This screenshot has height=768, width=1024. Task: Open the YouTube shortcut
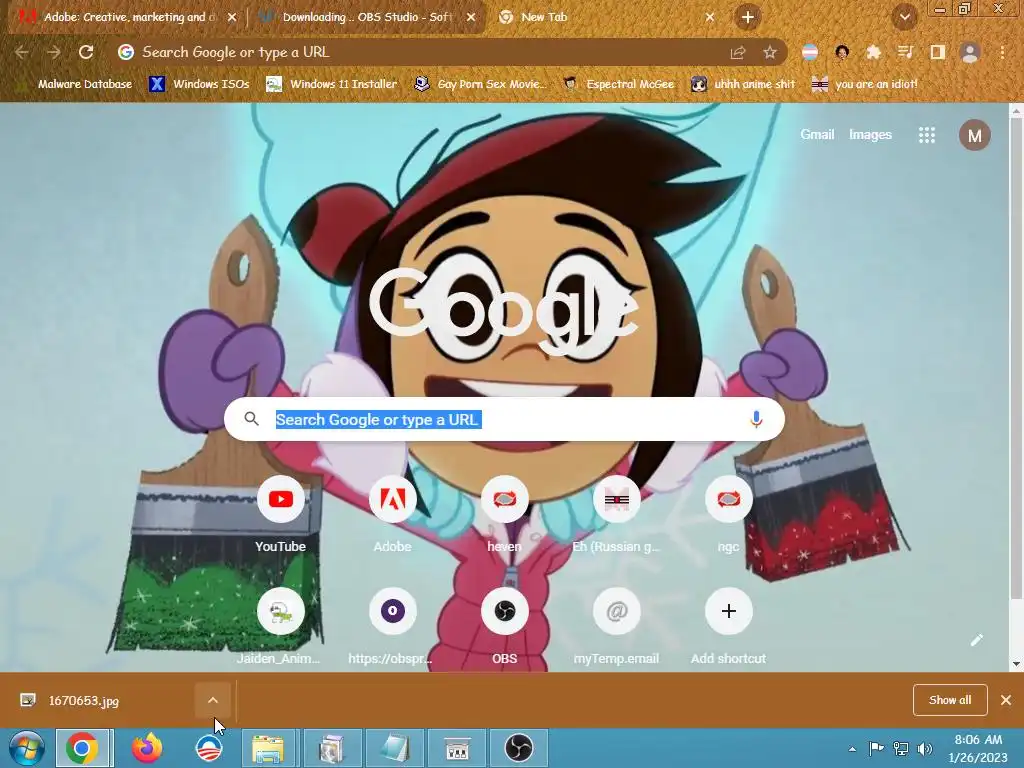[x=281, y=516]
